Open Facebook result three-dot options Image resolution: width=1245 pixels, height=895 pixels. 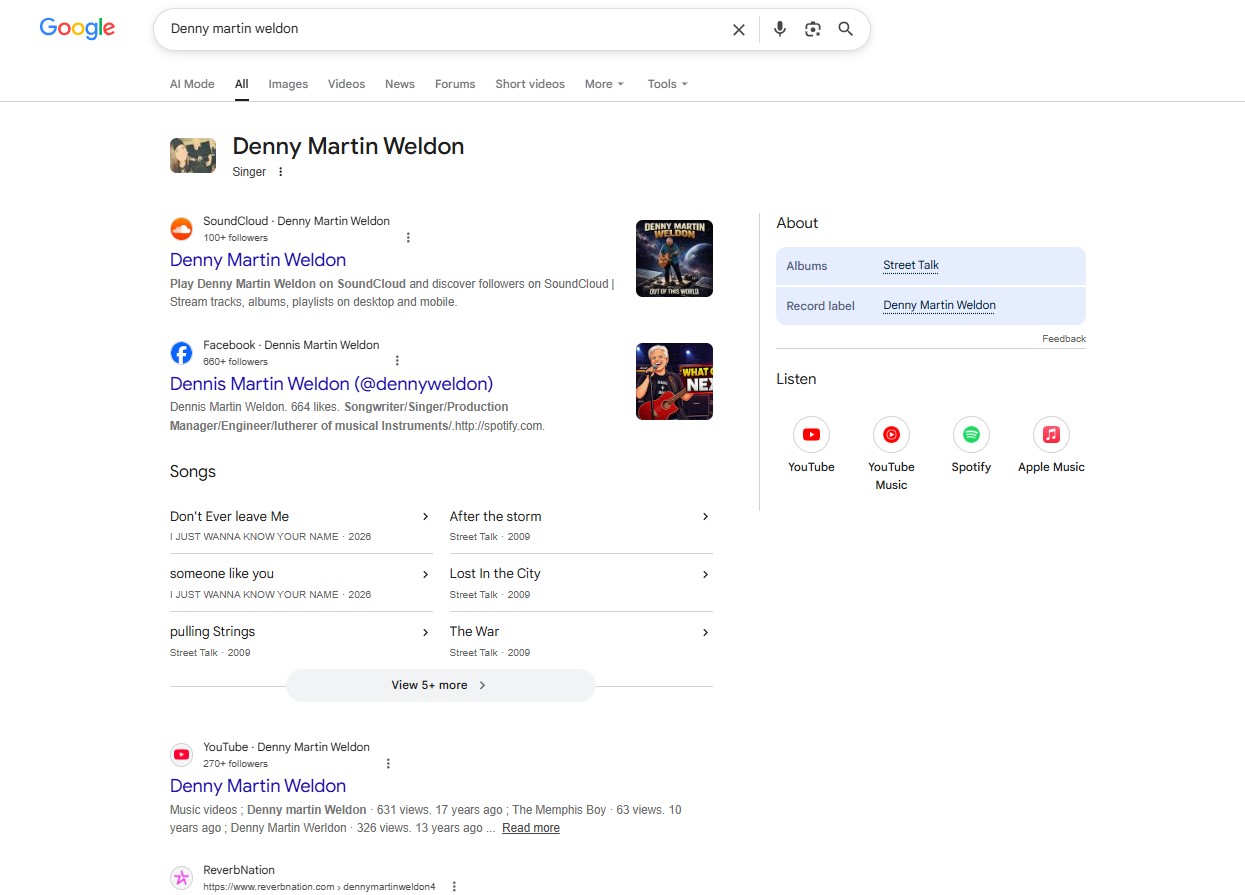tap(397, 361)
